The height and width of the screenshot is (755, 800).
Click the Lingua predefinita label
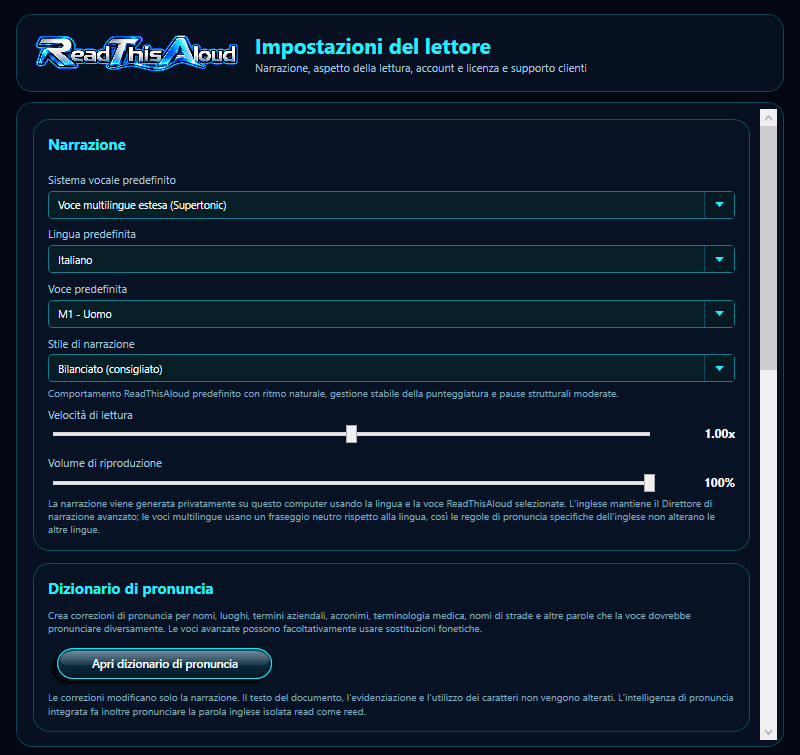[x=92, y=234]
